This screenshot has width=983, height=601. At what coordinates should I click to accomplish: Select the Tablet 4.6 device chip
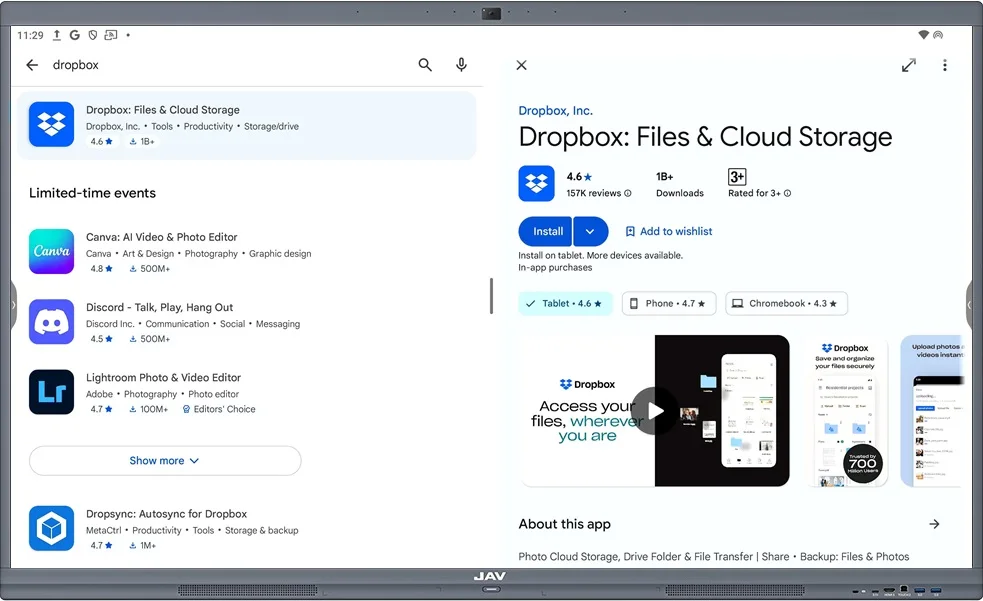click(565, 302)
